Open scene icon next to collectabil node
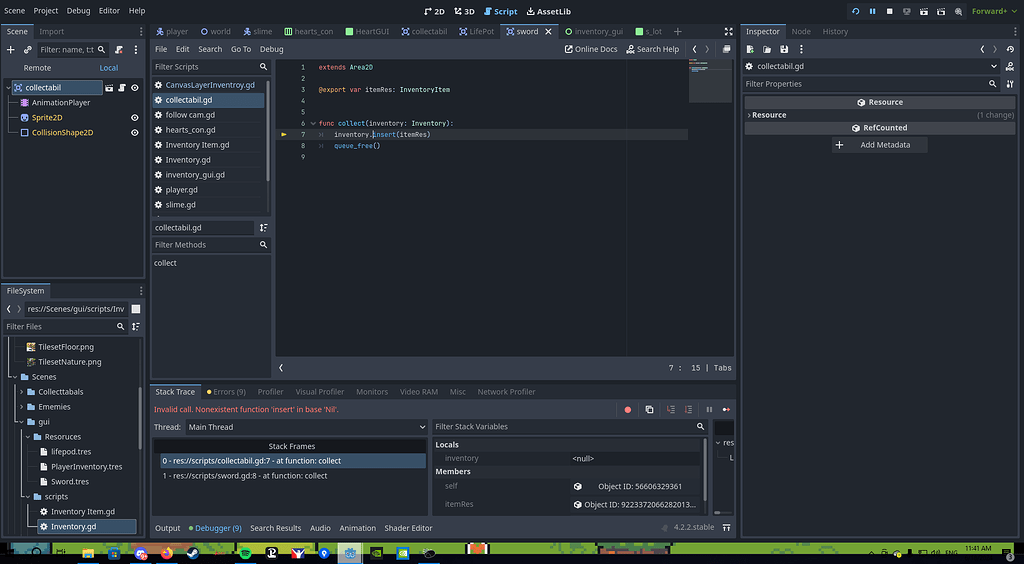Image resolution: width=1024 pixels, height=564 pixels. click(x=109, y=87)
